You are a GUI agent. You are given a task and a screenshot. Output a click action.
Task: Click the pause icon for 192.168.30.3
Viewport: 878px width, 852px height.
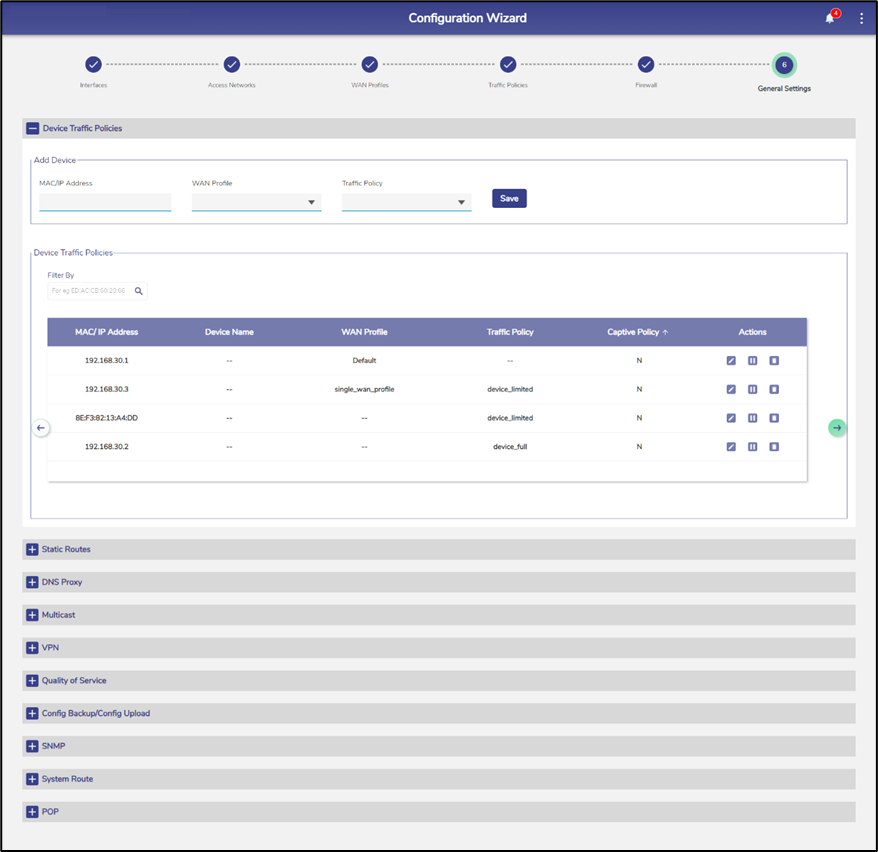752,389
